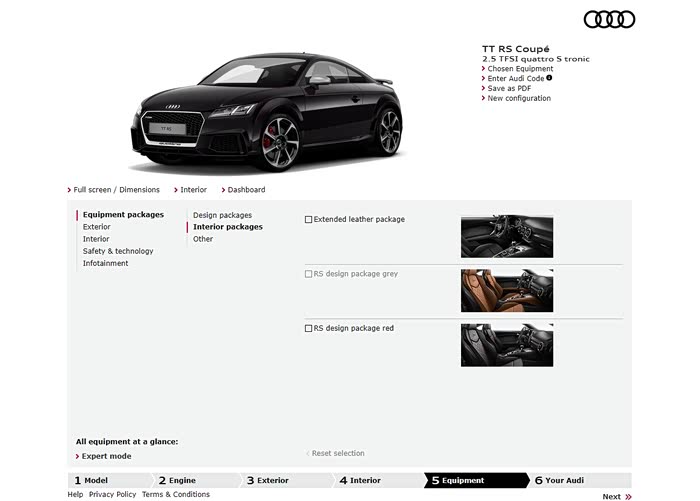Select step 5 Equipment tab
700x501 pixels.
475,480
